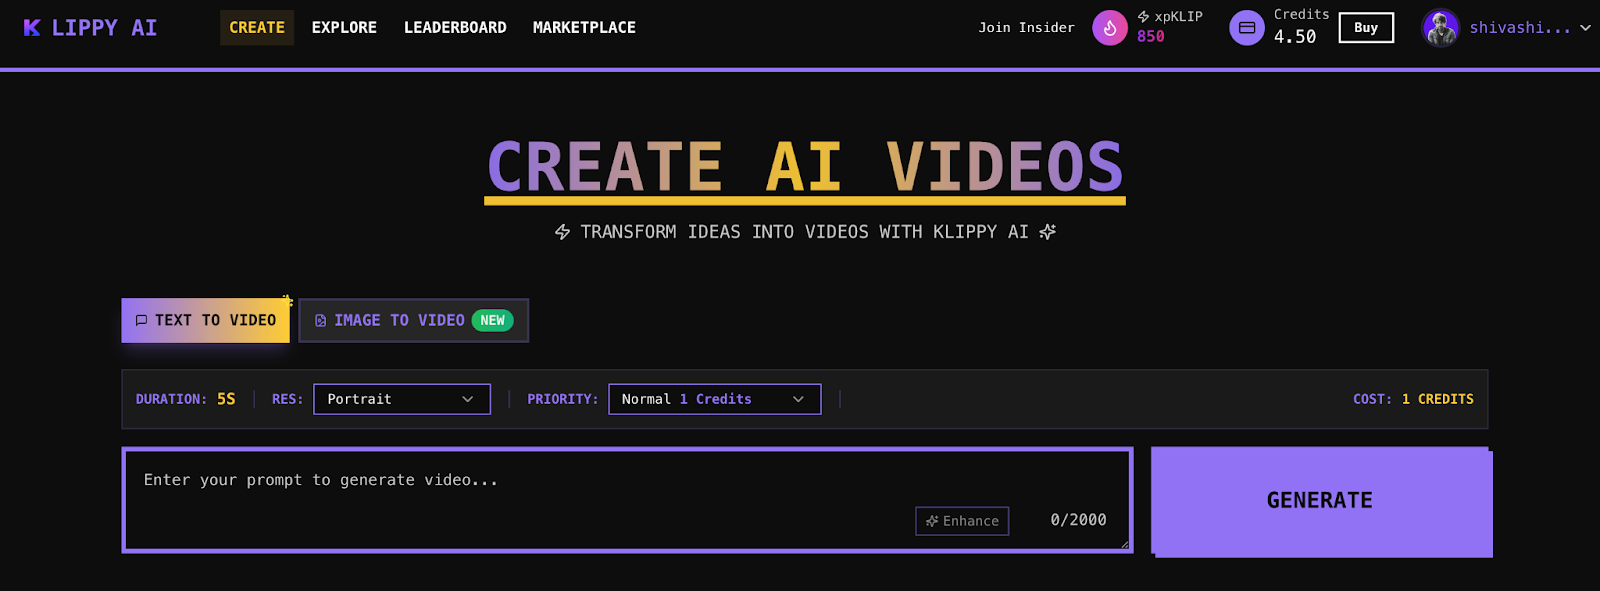1600x591 pixels.
Task: Click the 0/2000 character counter
Action: pos(1078,520)
